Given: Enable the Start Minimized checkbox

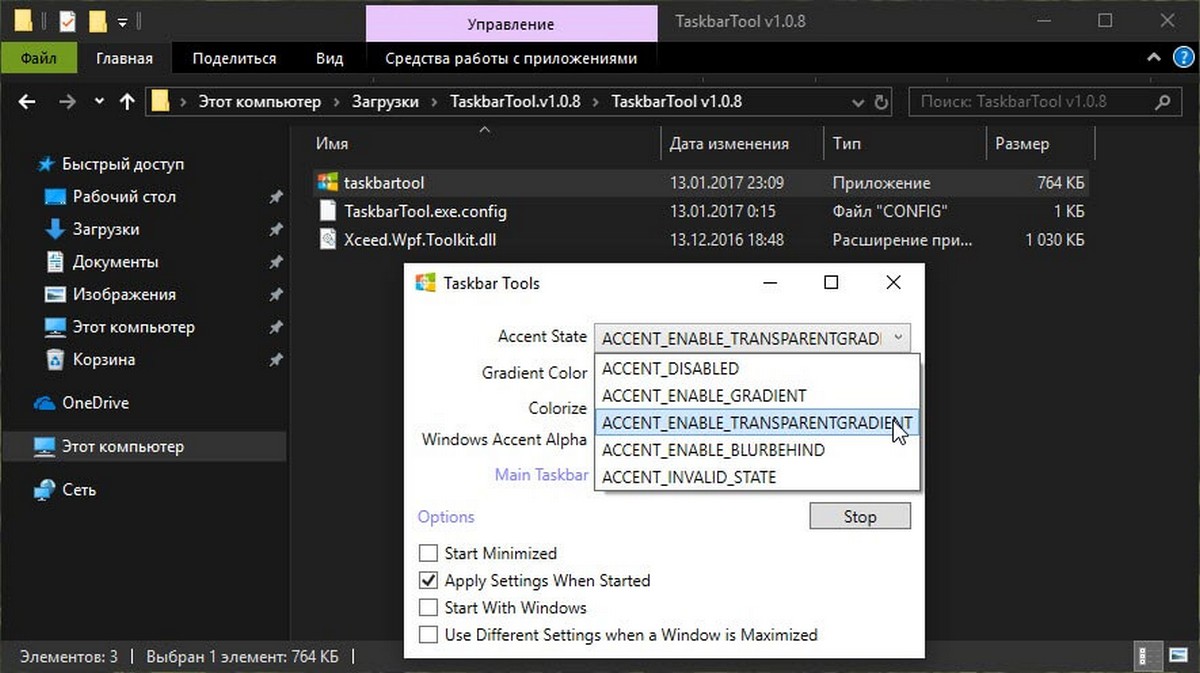Looking at the screenshot, I should click(428, 553).
